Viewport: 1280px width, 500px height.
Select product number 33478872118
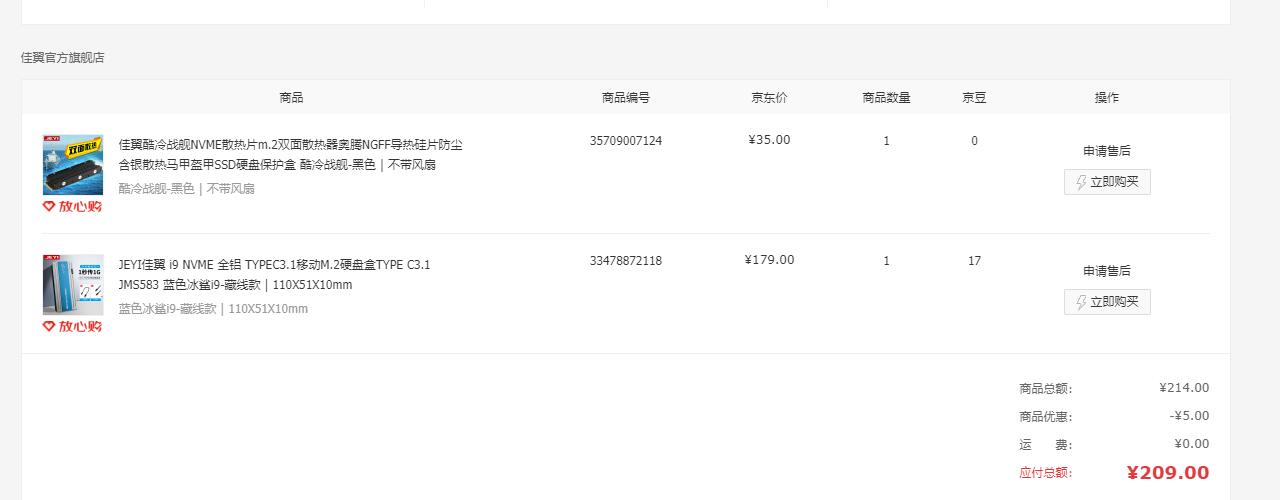(626, 261)
